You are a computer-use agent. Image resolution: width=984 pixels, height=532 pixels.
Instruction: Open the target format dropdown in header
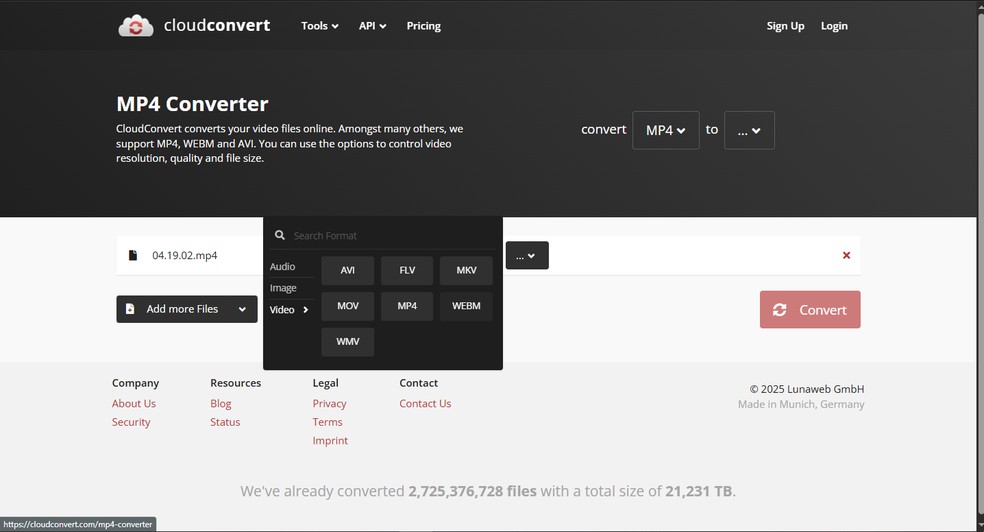(x=749, y=130)
